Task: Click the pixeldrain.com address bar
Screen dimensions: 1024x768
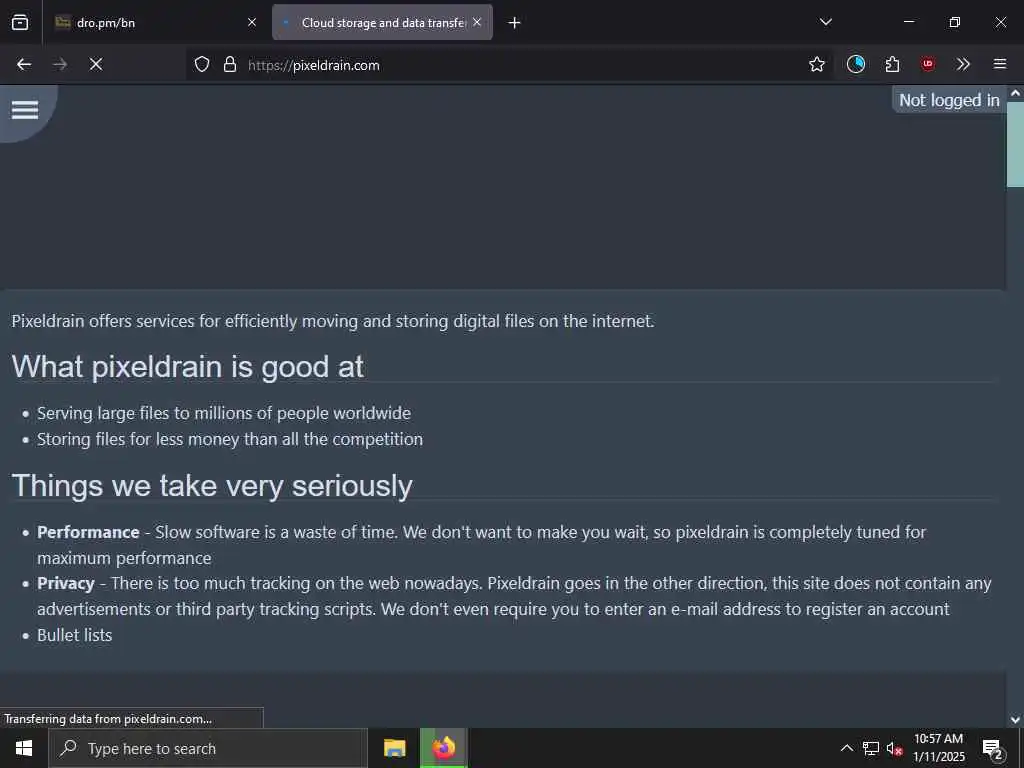Action: tap(509, 65)
